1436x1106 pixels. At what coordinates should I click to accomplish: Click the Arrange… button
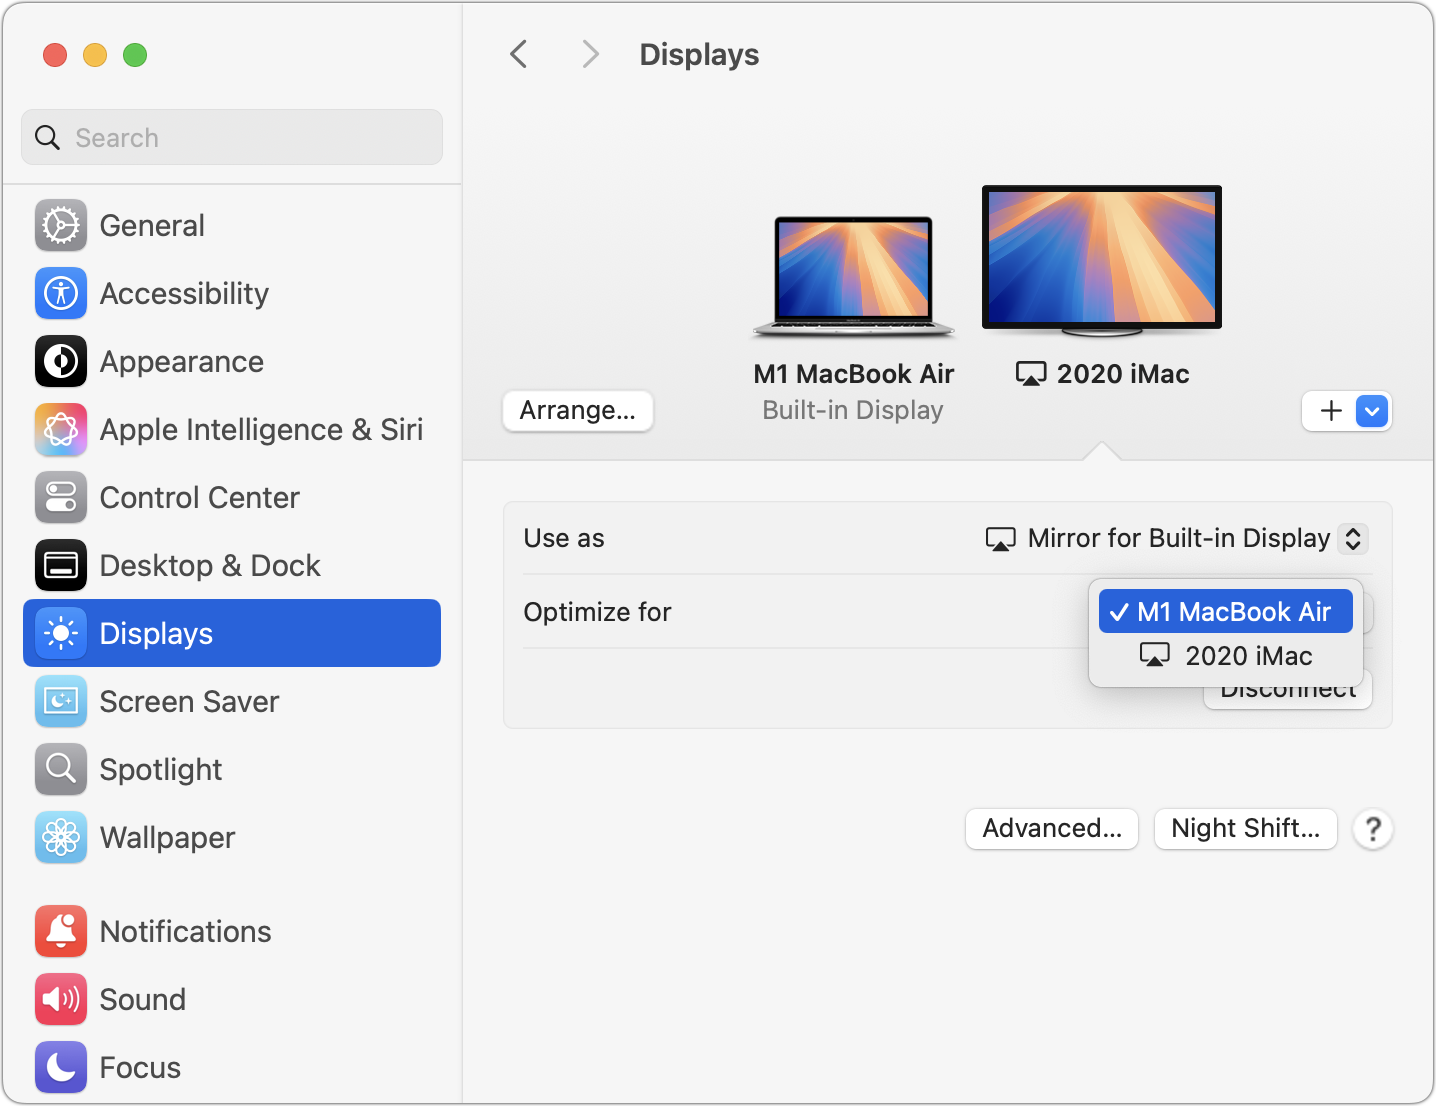pos(578,411)
